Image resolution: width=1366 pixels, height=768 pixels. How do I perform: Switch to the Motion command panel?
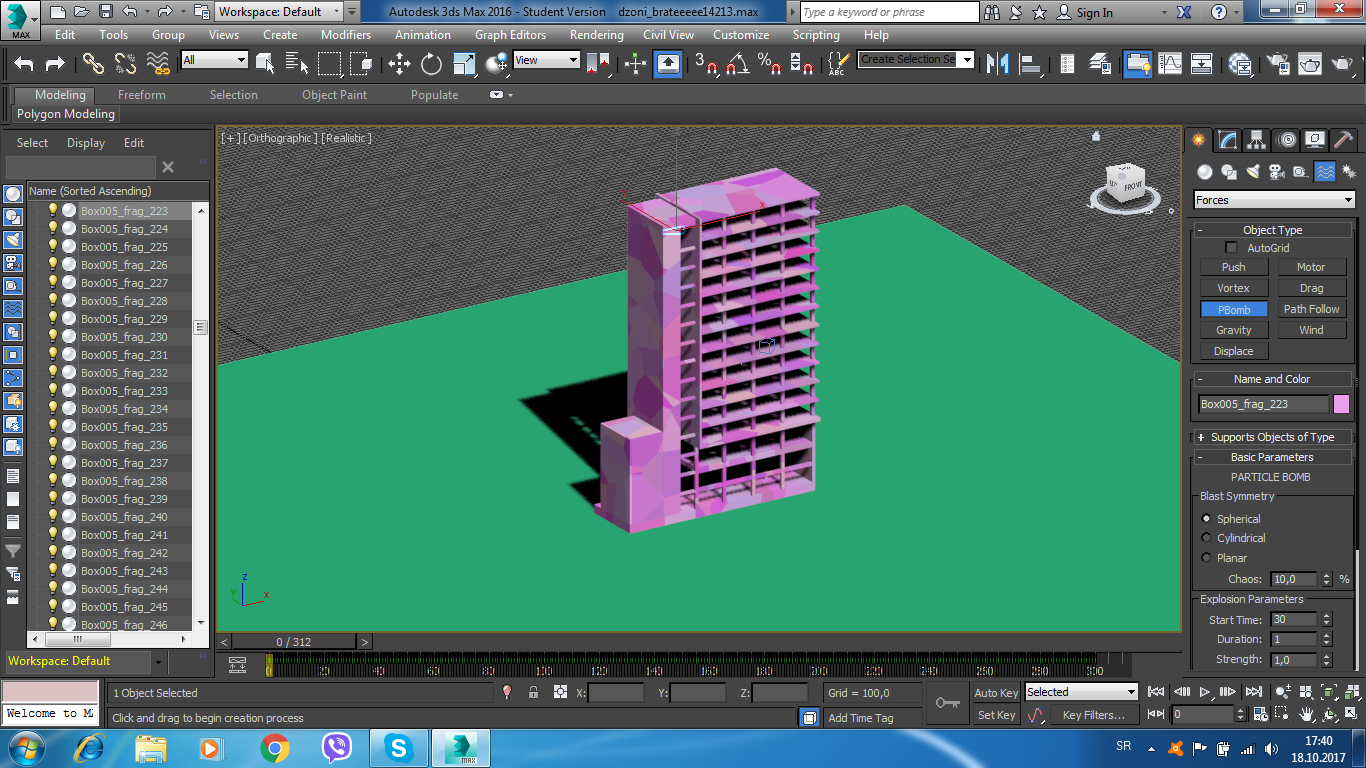[1287, 140]
